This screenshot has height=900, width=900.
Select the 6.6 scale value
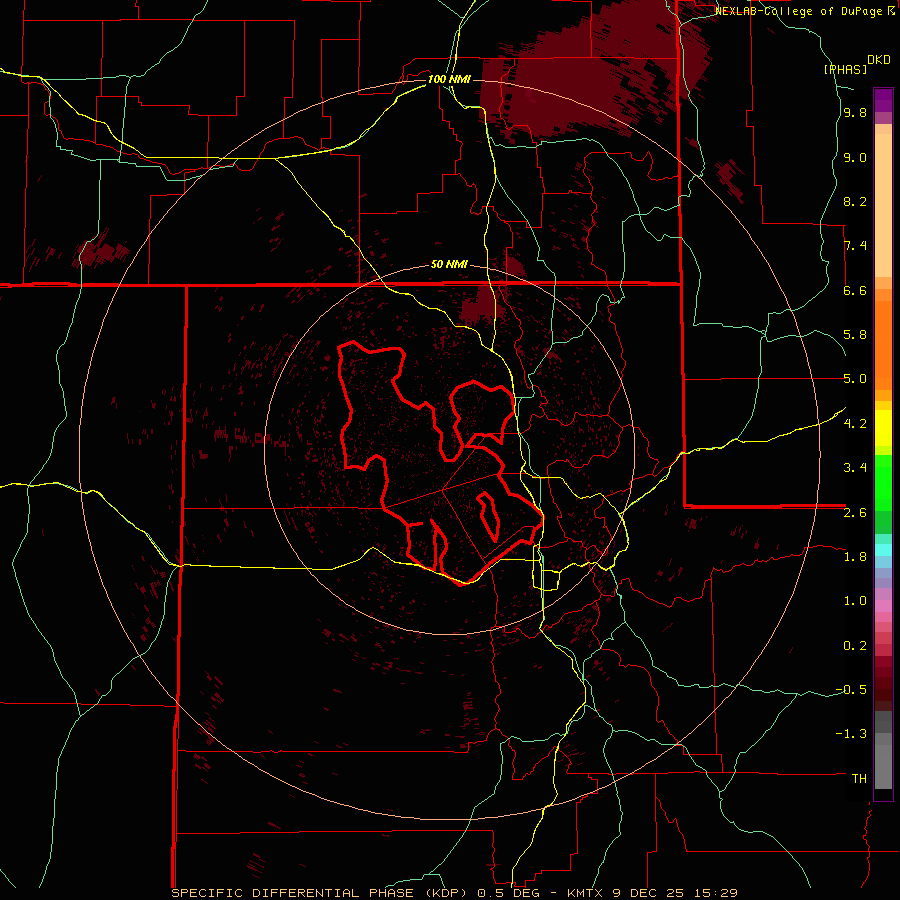pyautogui.click(x=855, y=290)
